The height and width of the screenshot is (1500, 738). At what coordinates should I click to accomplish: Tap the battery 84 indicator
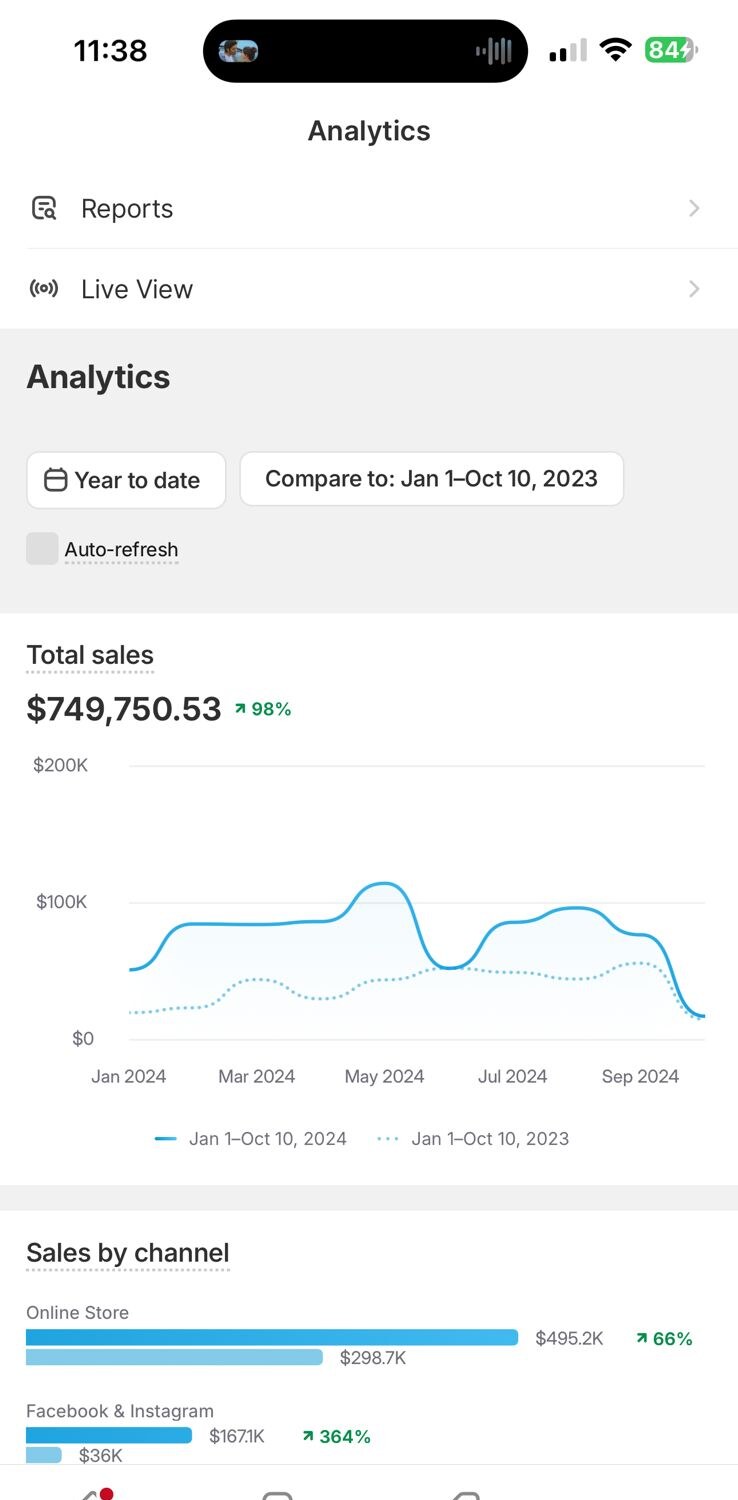tap(671, 50)
